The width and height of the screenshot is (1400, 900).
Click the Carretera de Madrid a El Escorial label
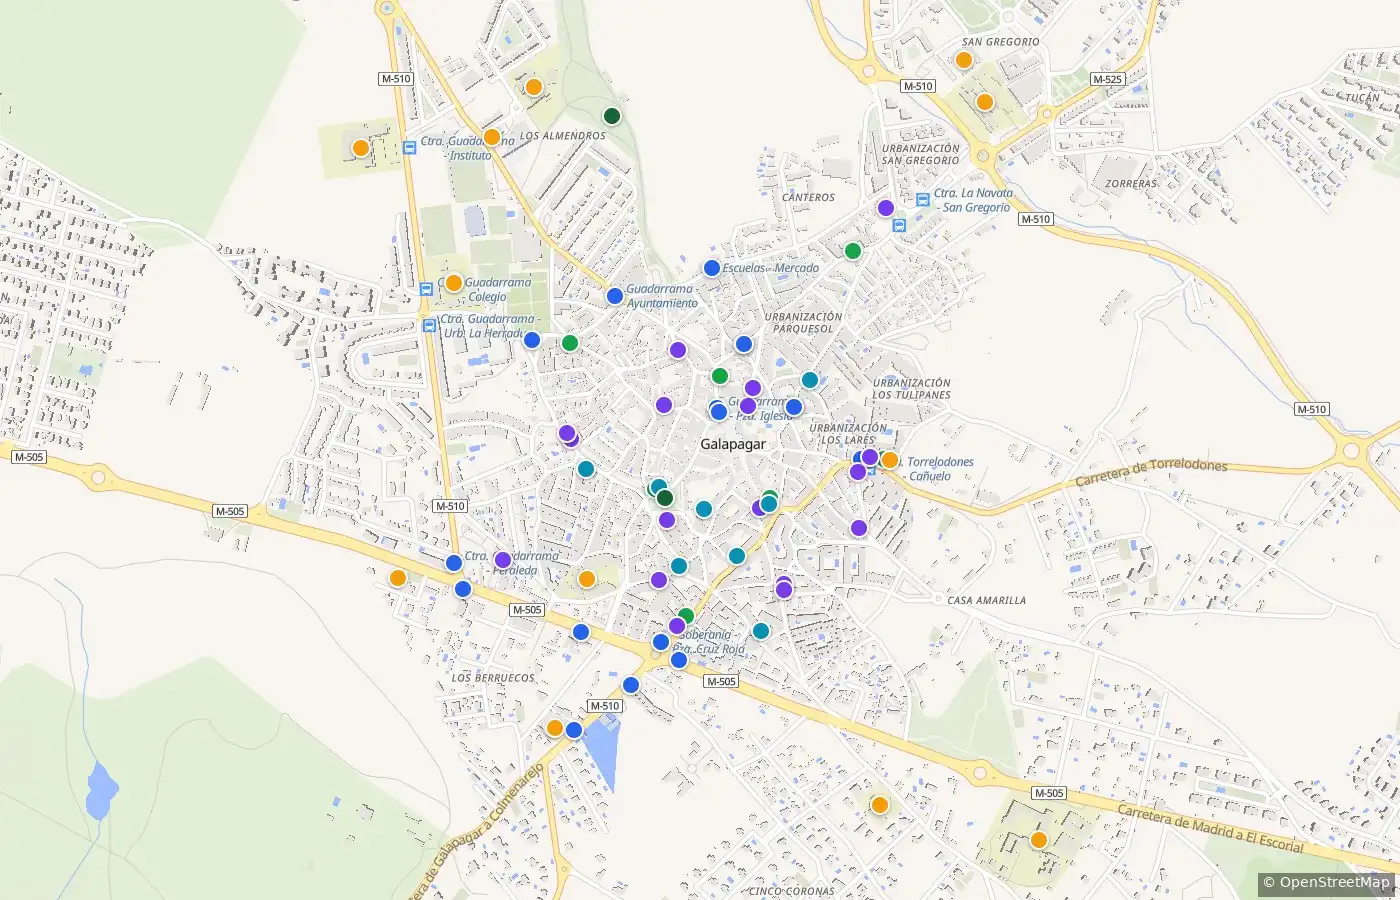1210,829
